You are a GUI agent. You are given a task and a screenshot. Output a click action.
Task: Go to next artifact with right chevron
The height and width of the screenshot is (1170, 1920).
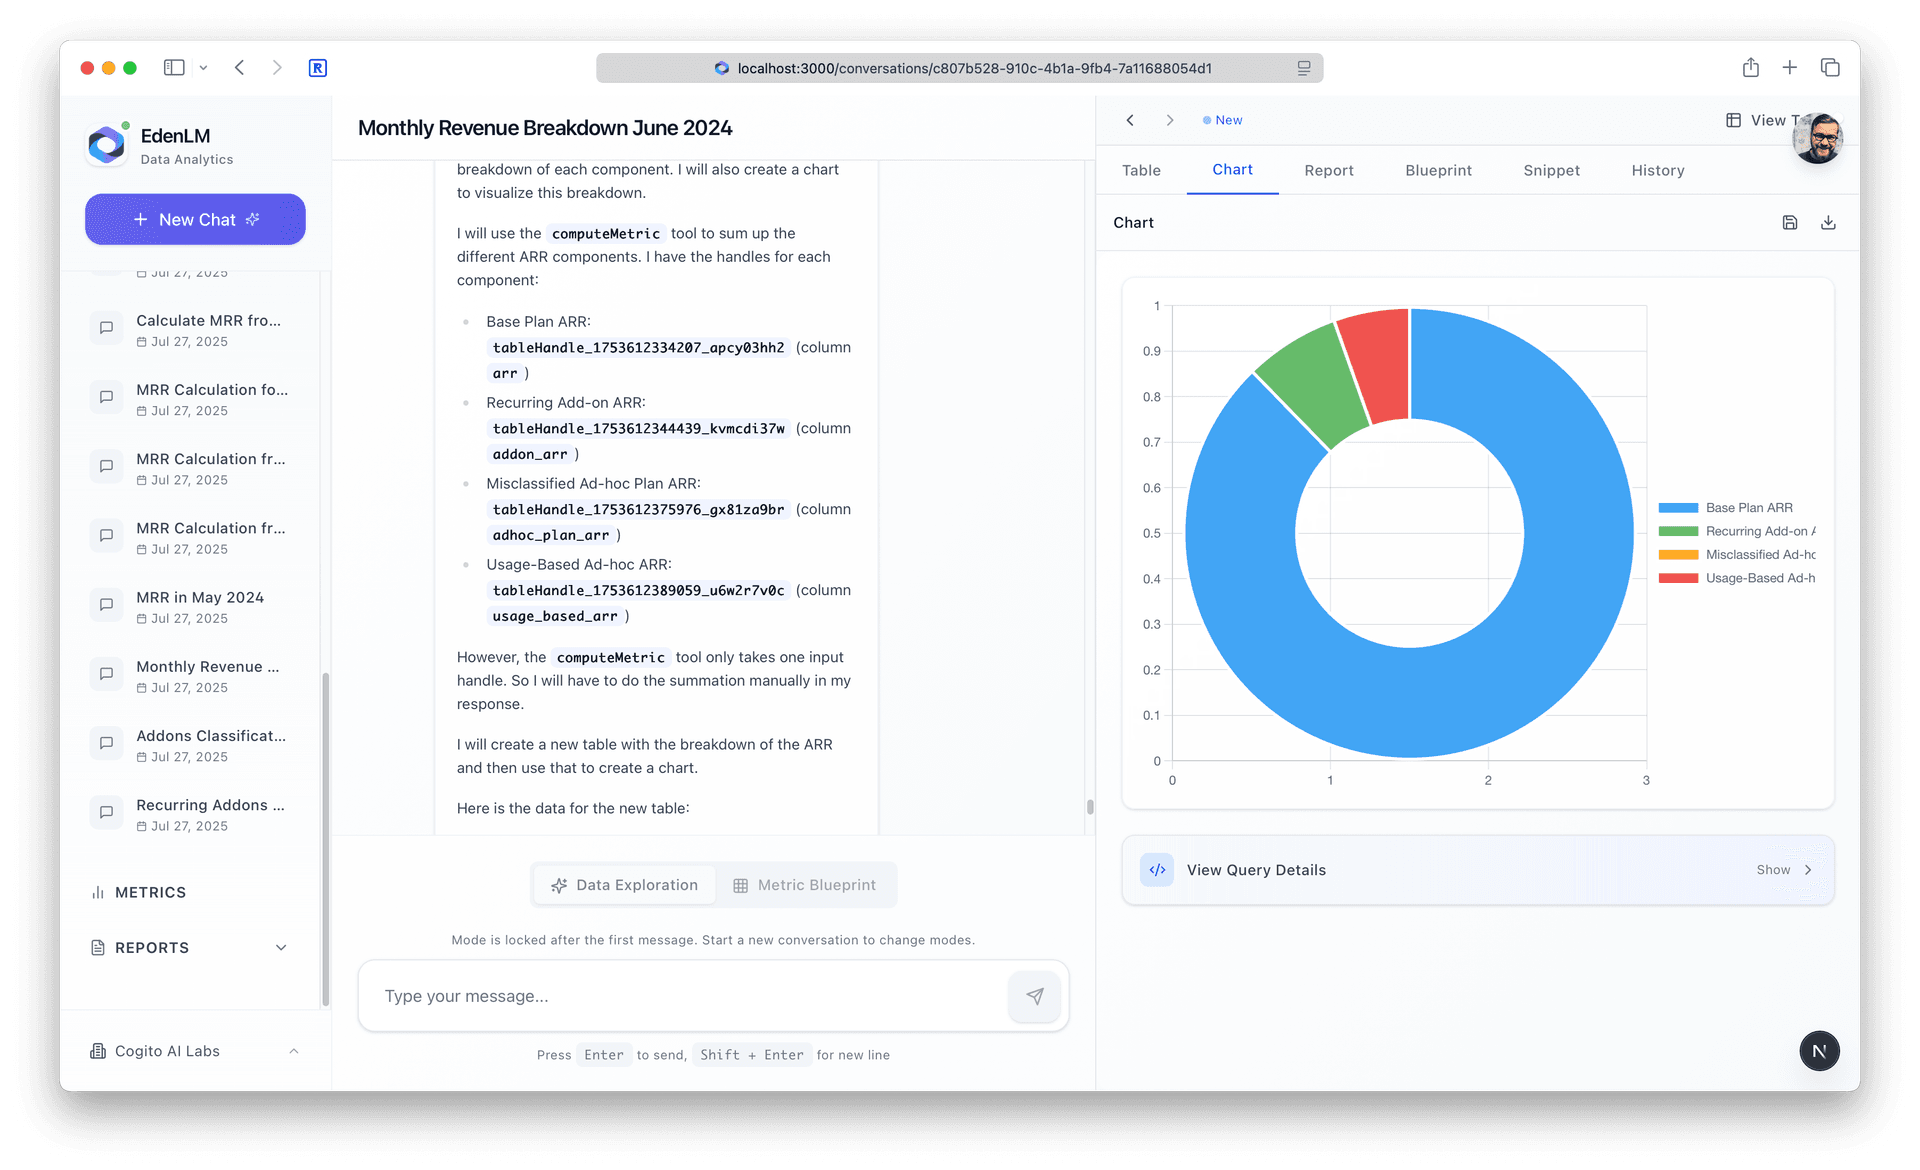coord(1169,120)
